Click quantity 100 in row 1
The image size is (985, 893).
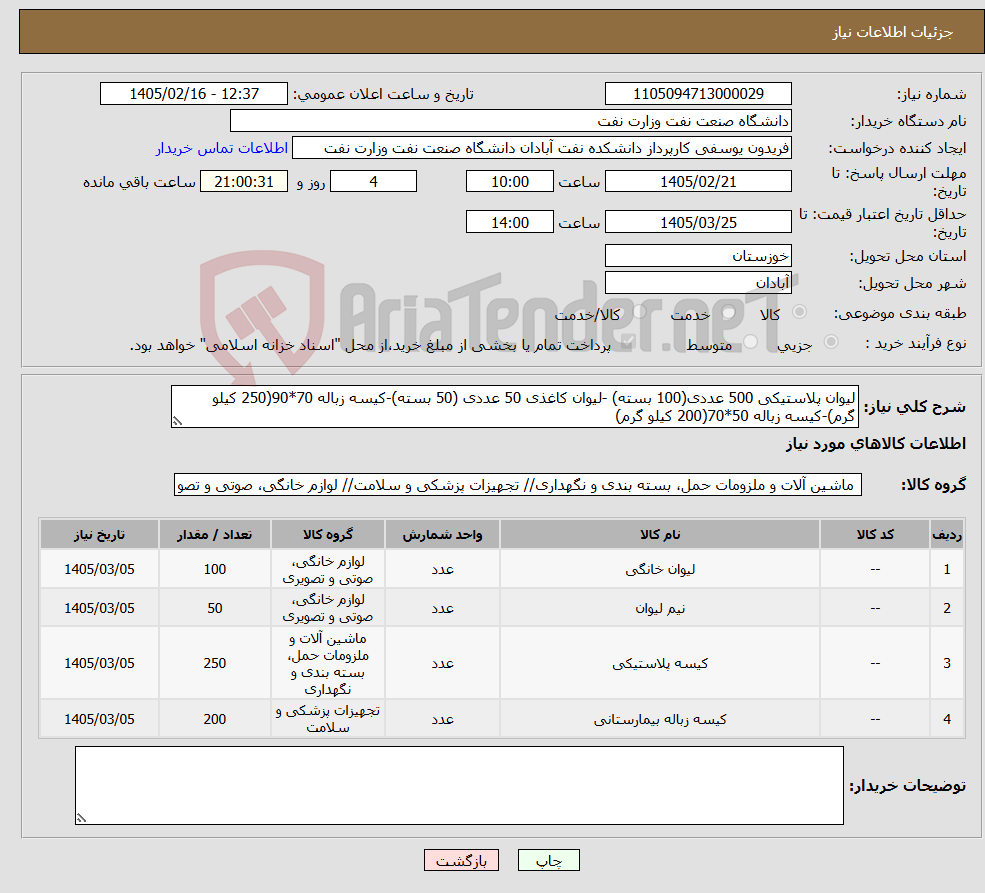(x=214, y=569)
